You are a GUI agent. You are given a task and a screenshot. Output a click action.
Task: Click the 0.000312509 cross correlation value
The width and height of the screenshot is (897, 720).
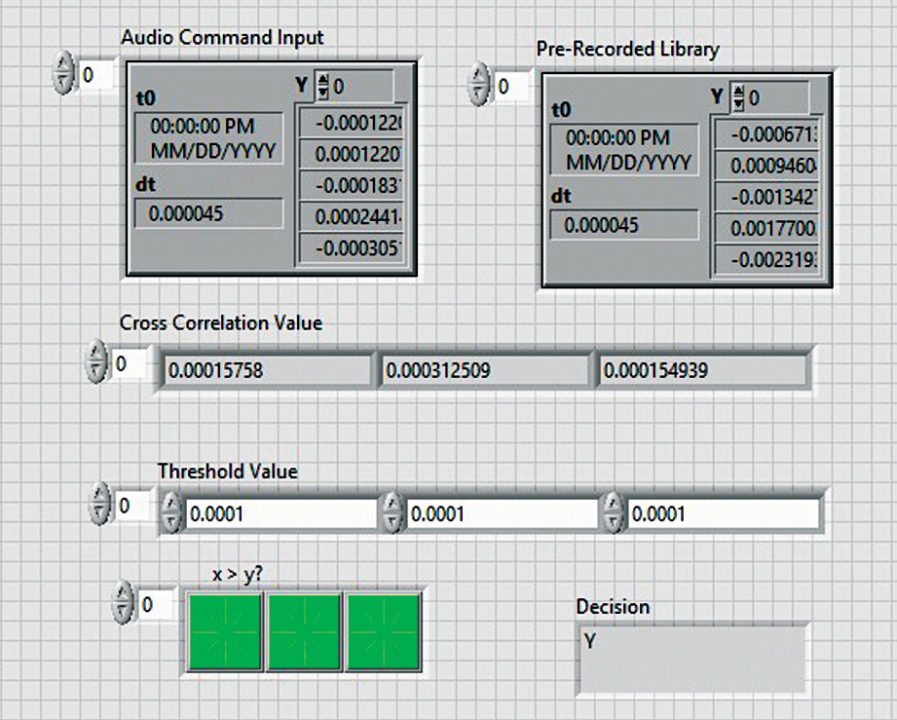pos(485,371)
